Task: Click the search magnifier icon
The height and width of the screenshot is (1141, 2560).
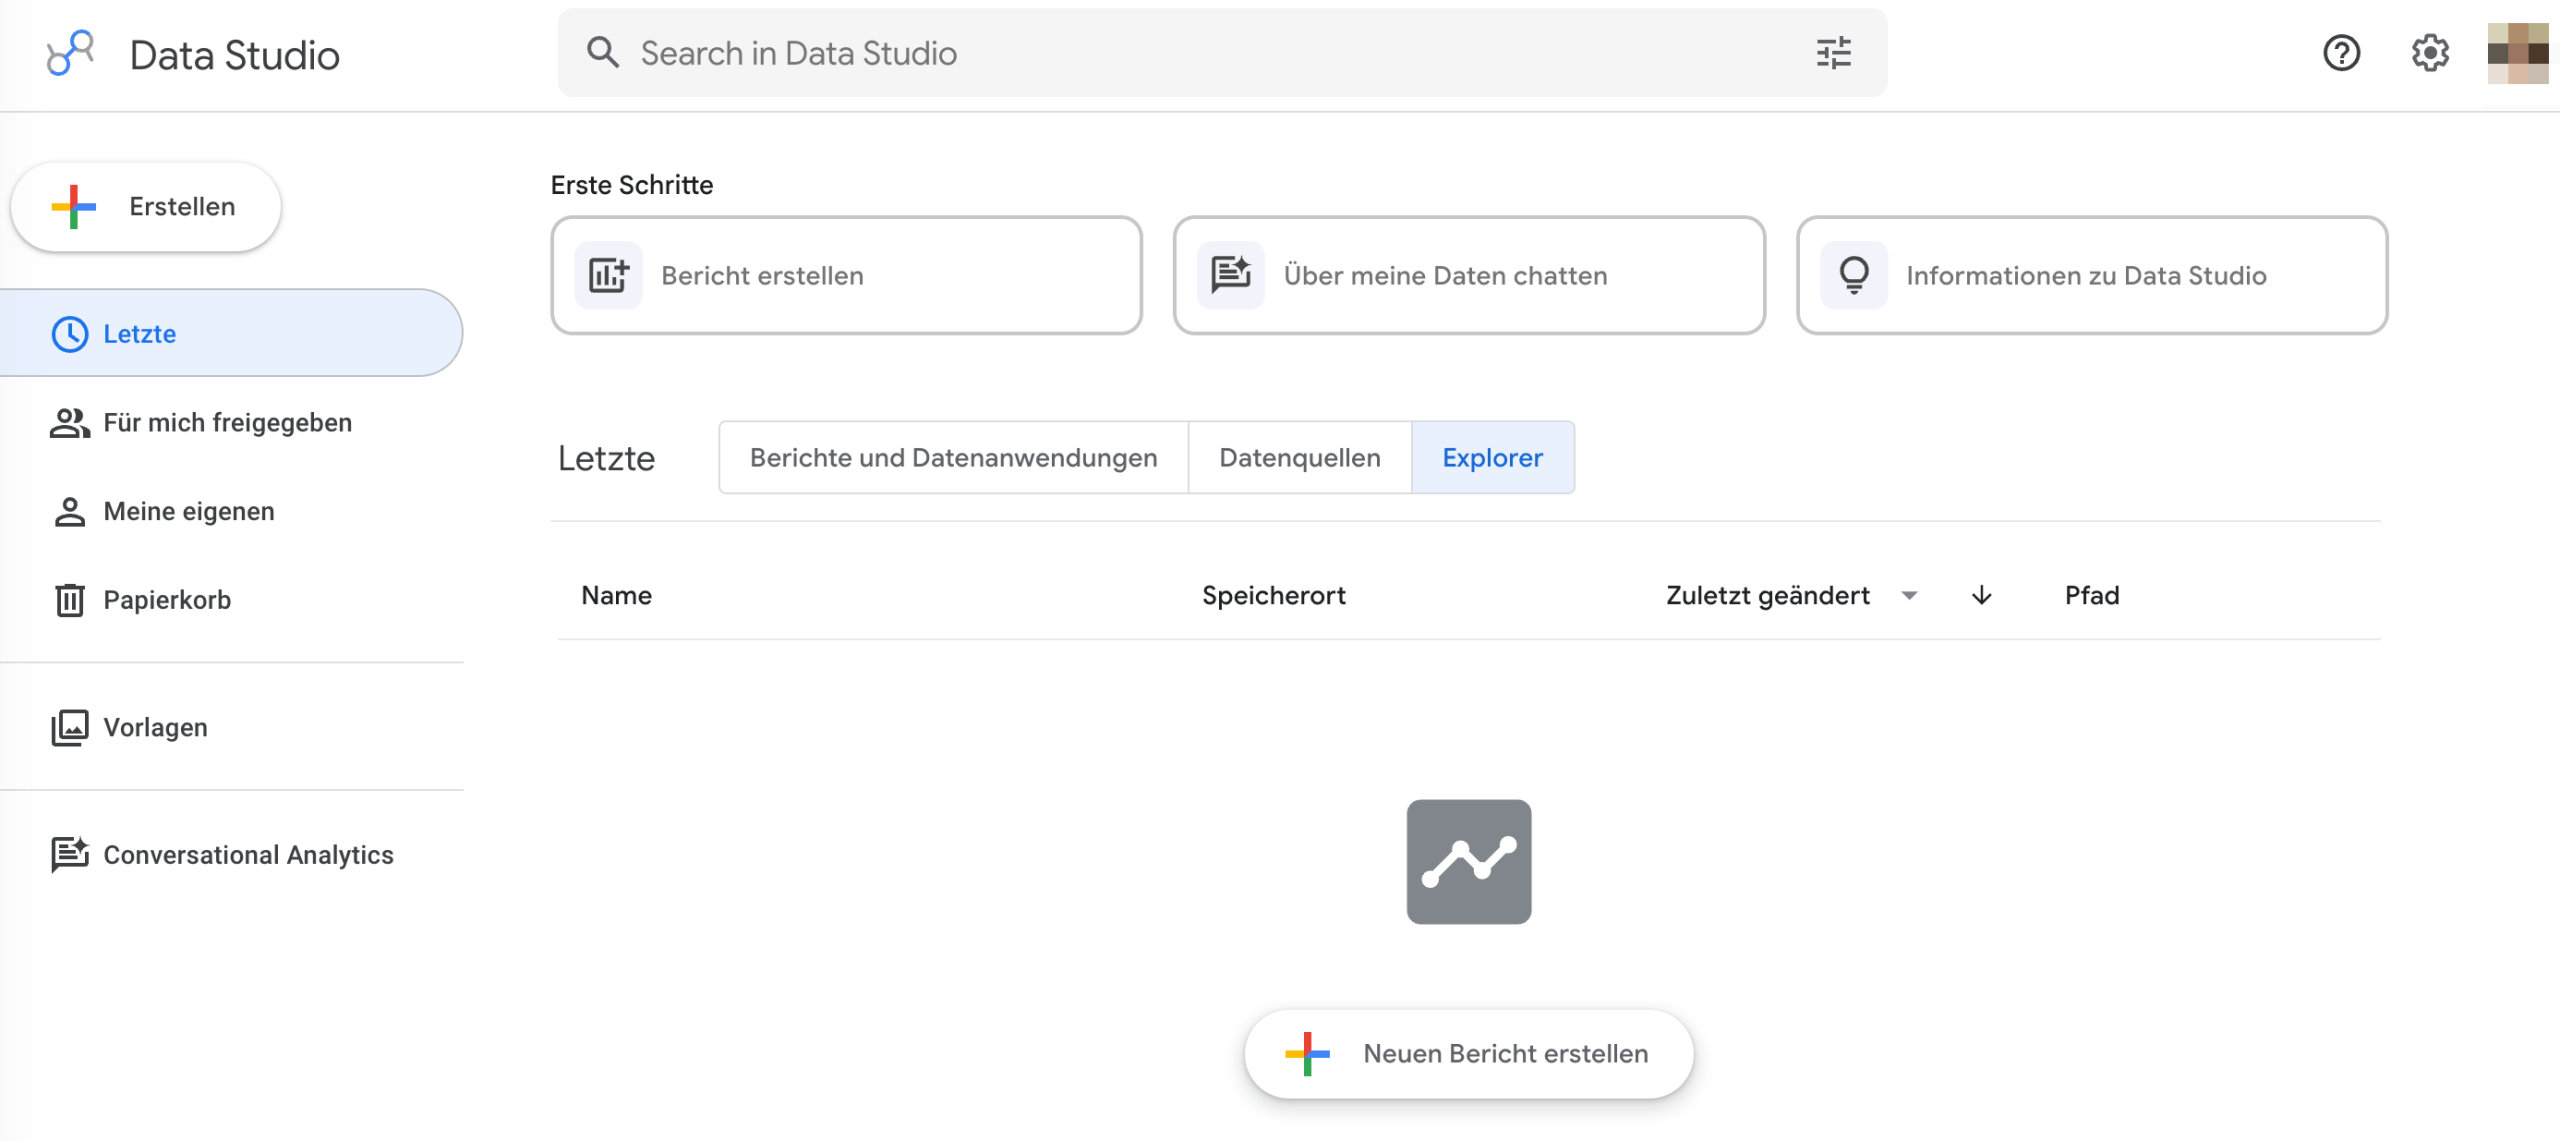Action: [602, 52]
